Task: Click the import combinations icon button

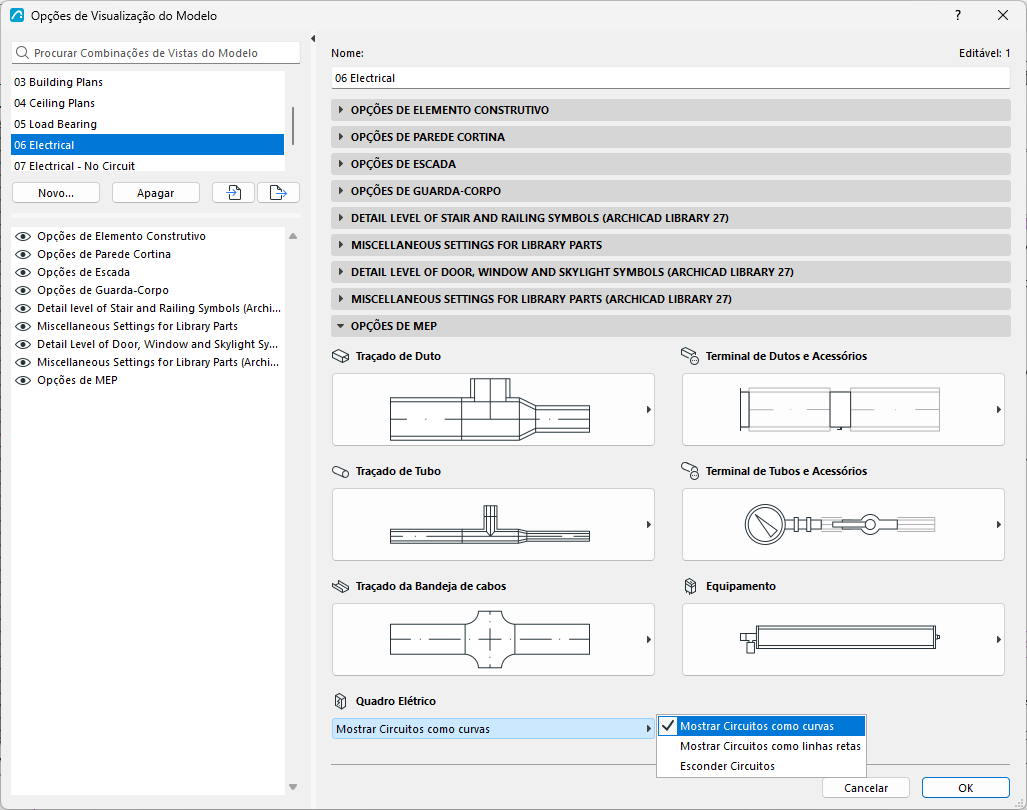Action: coord(233,193)
